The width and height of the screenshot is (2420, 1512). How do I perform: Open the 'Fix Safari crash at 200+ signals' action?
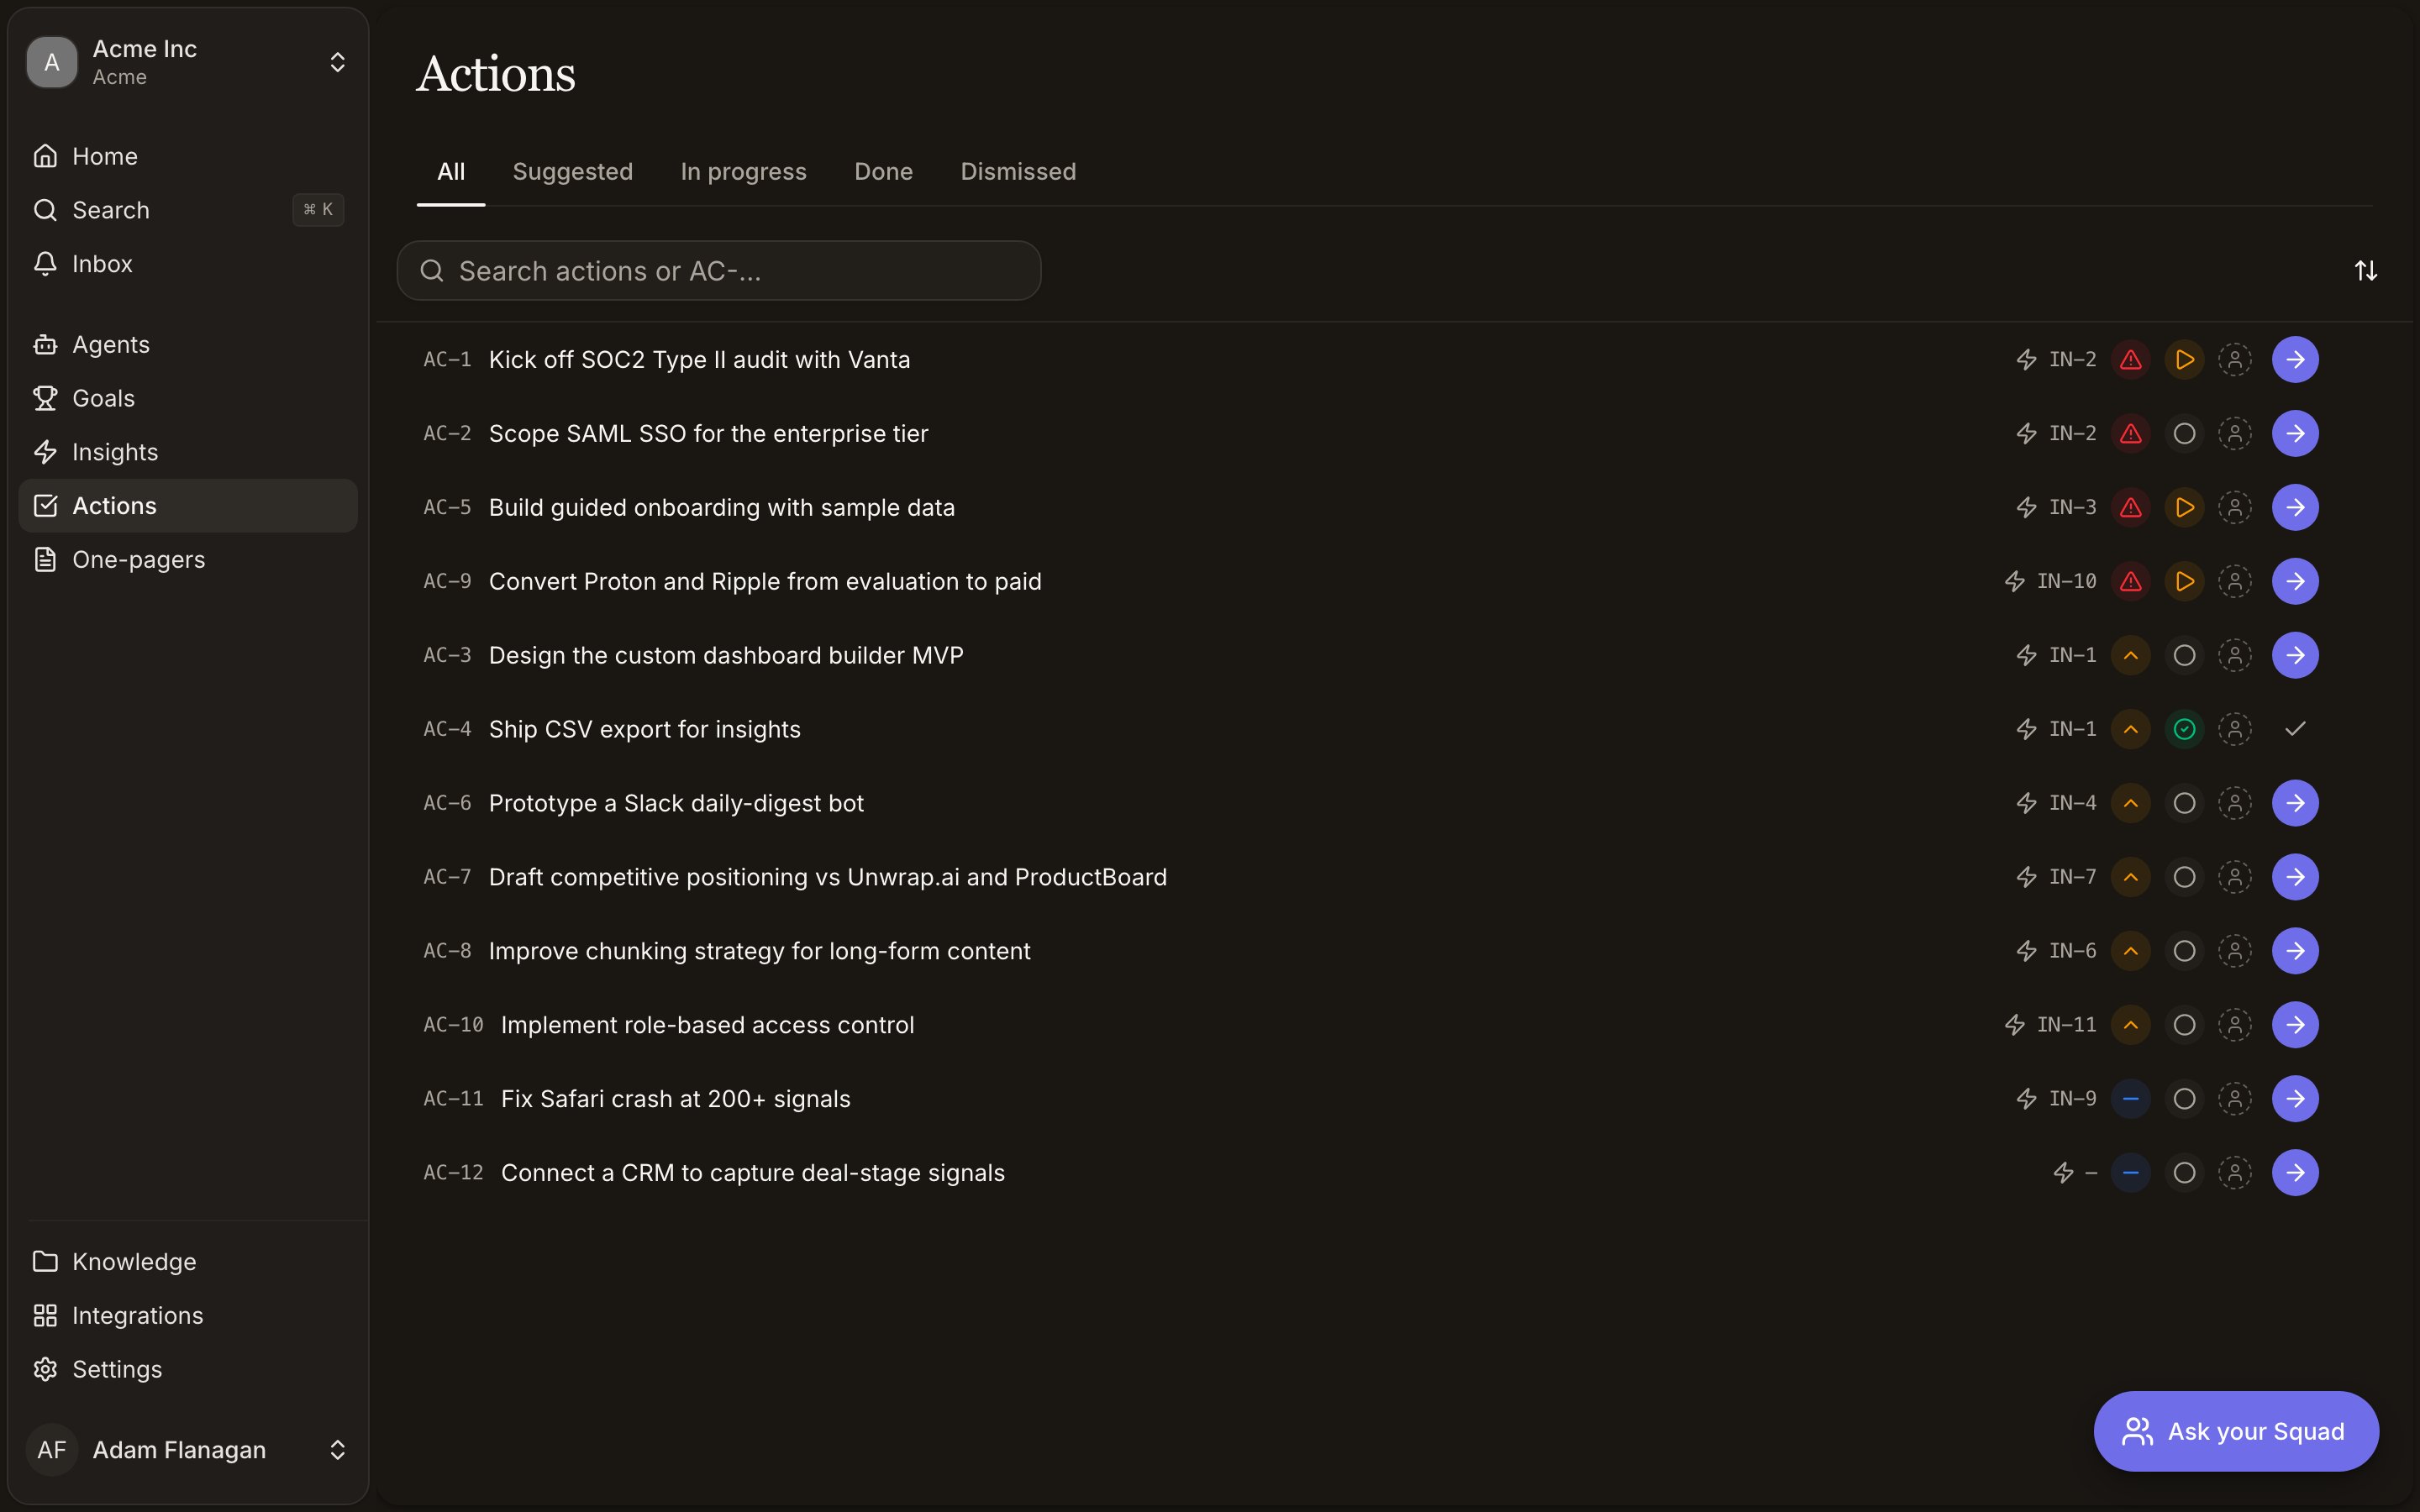coord(676,1099)
